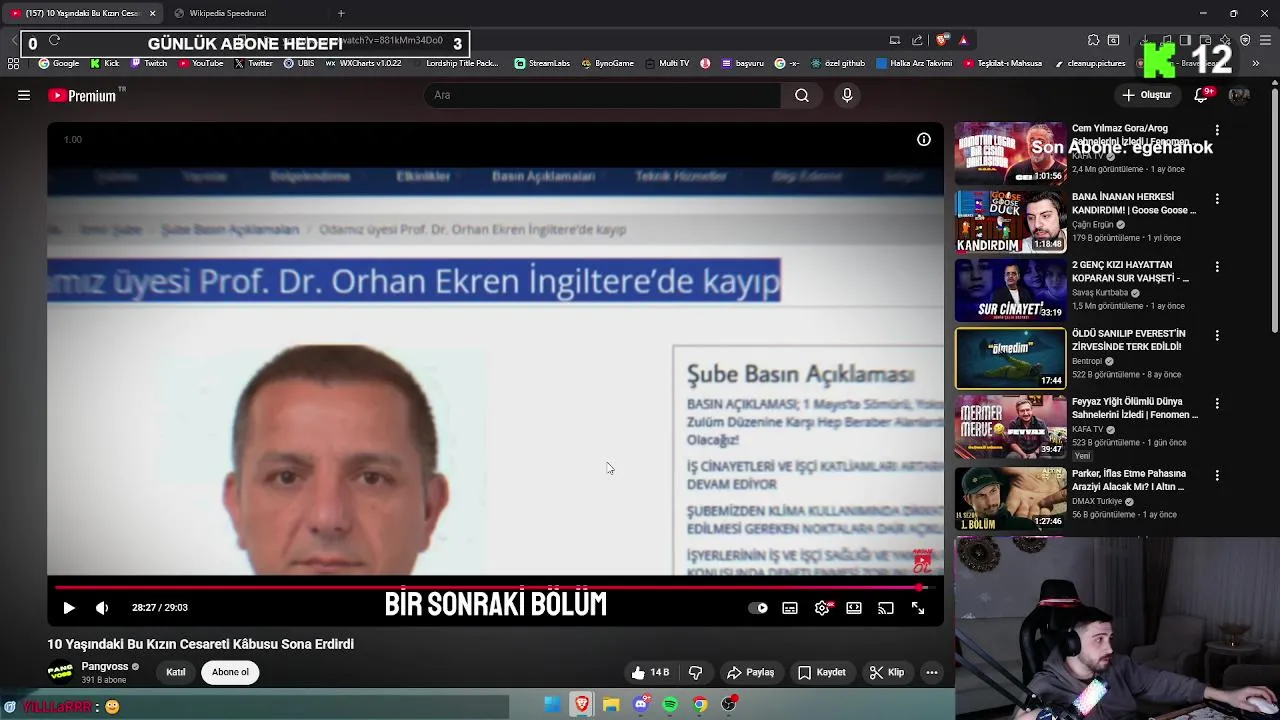
Task: Open Multi TV bookmark
Action: tap(667, 63)
